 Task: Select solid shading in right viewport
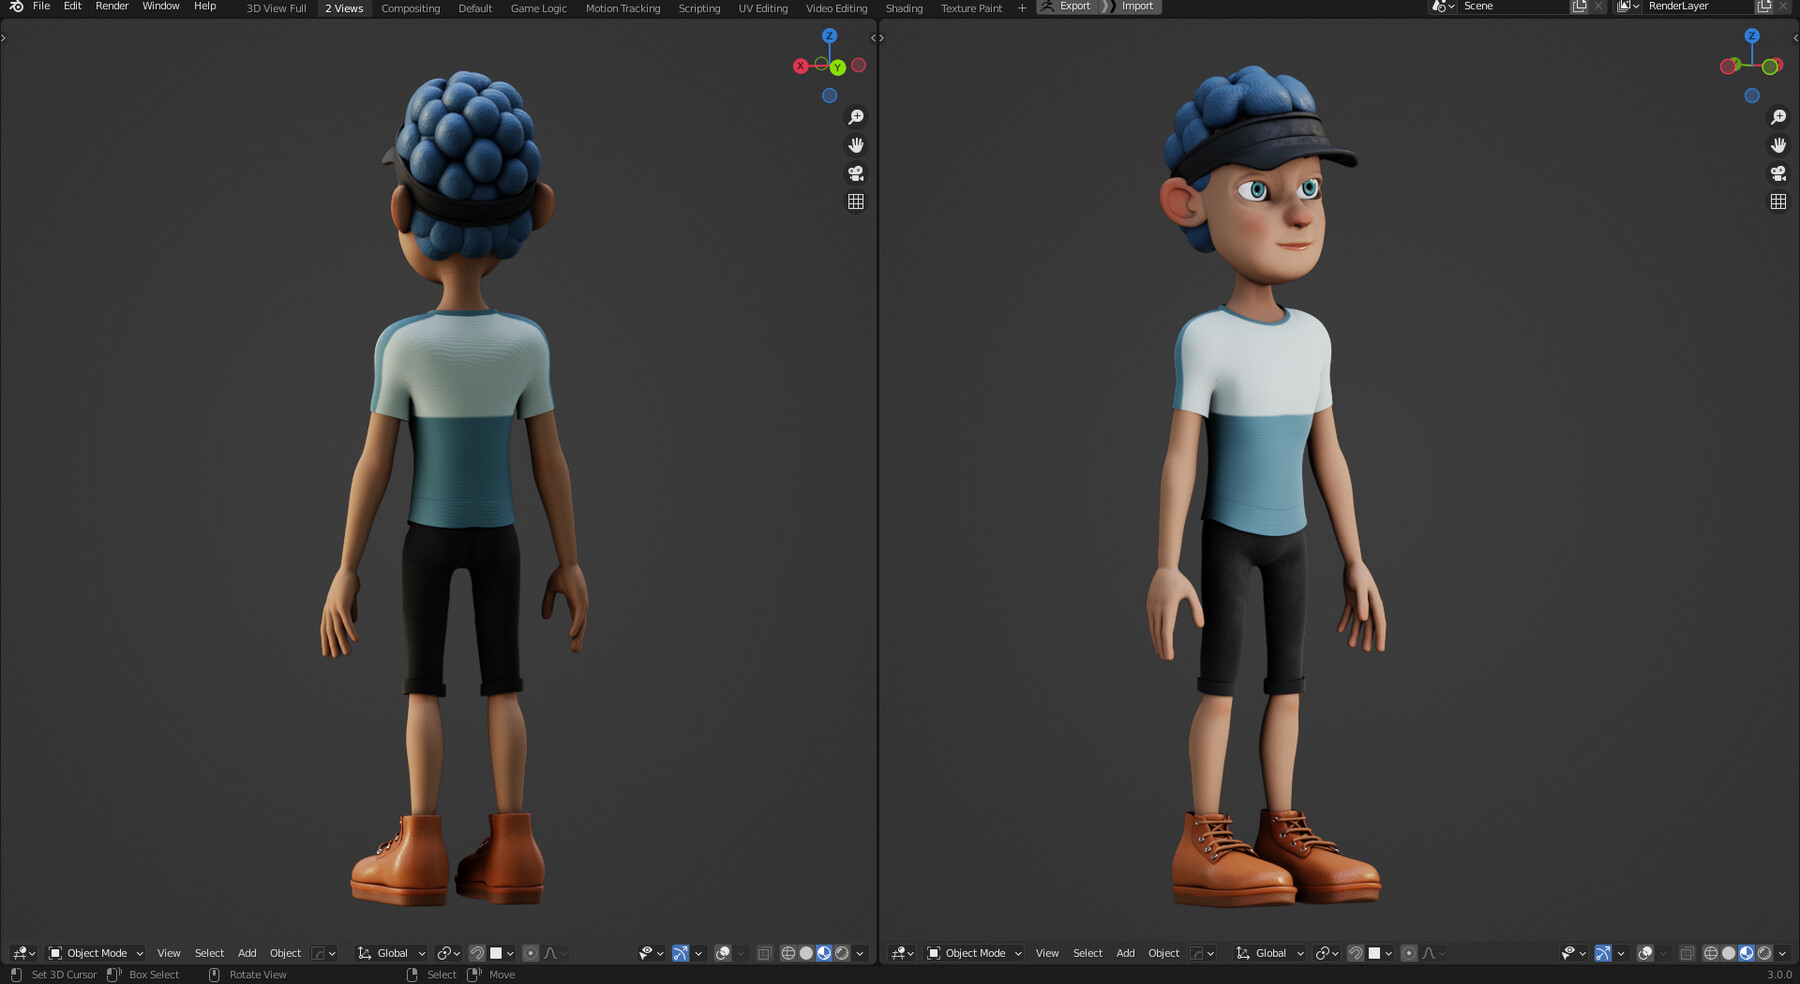[1728, 953]
